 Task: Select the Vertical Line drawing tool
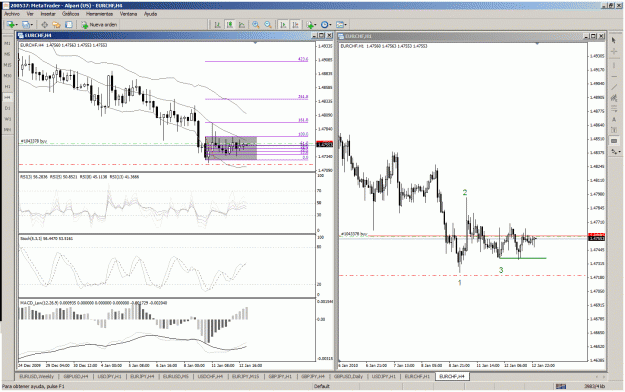[614, 65]
